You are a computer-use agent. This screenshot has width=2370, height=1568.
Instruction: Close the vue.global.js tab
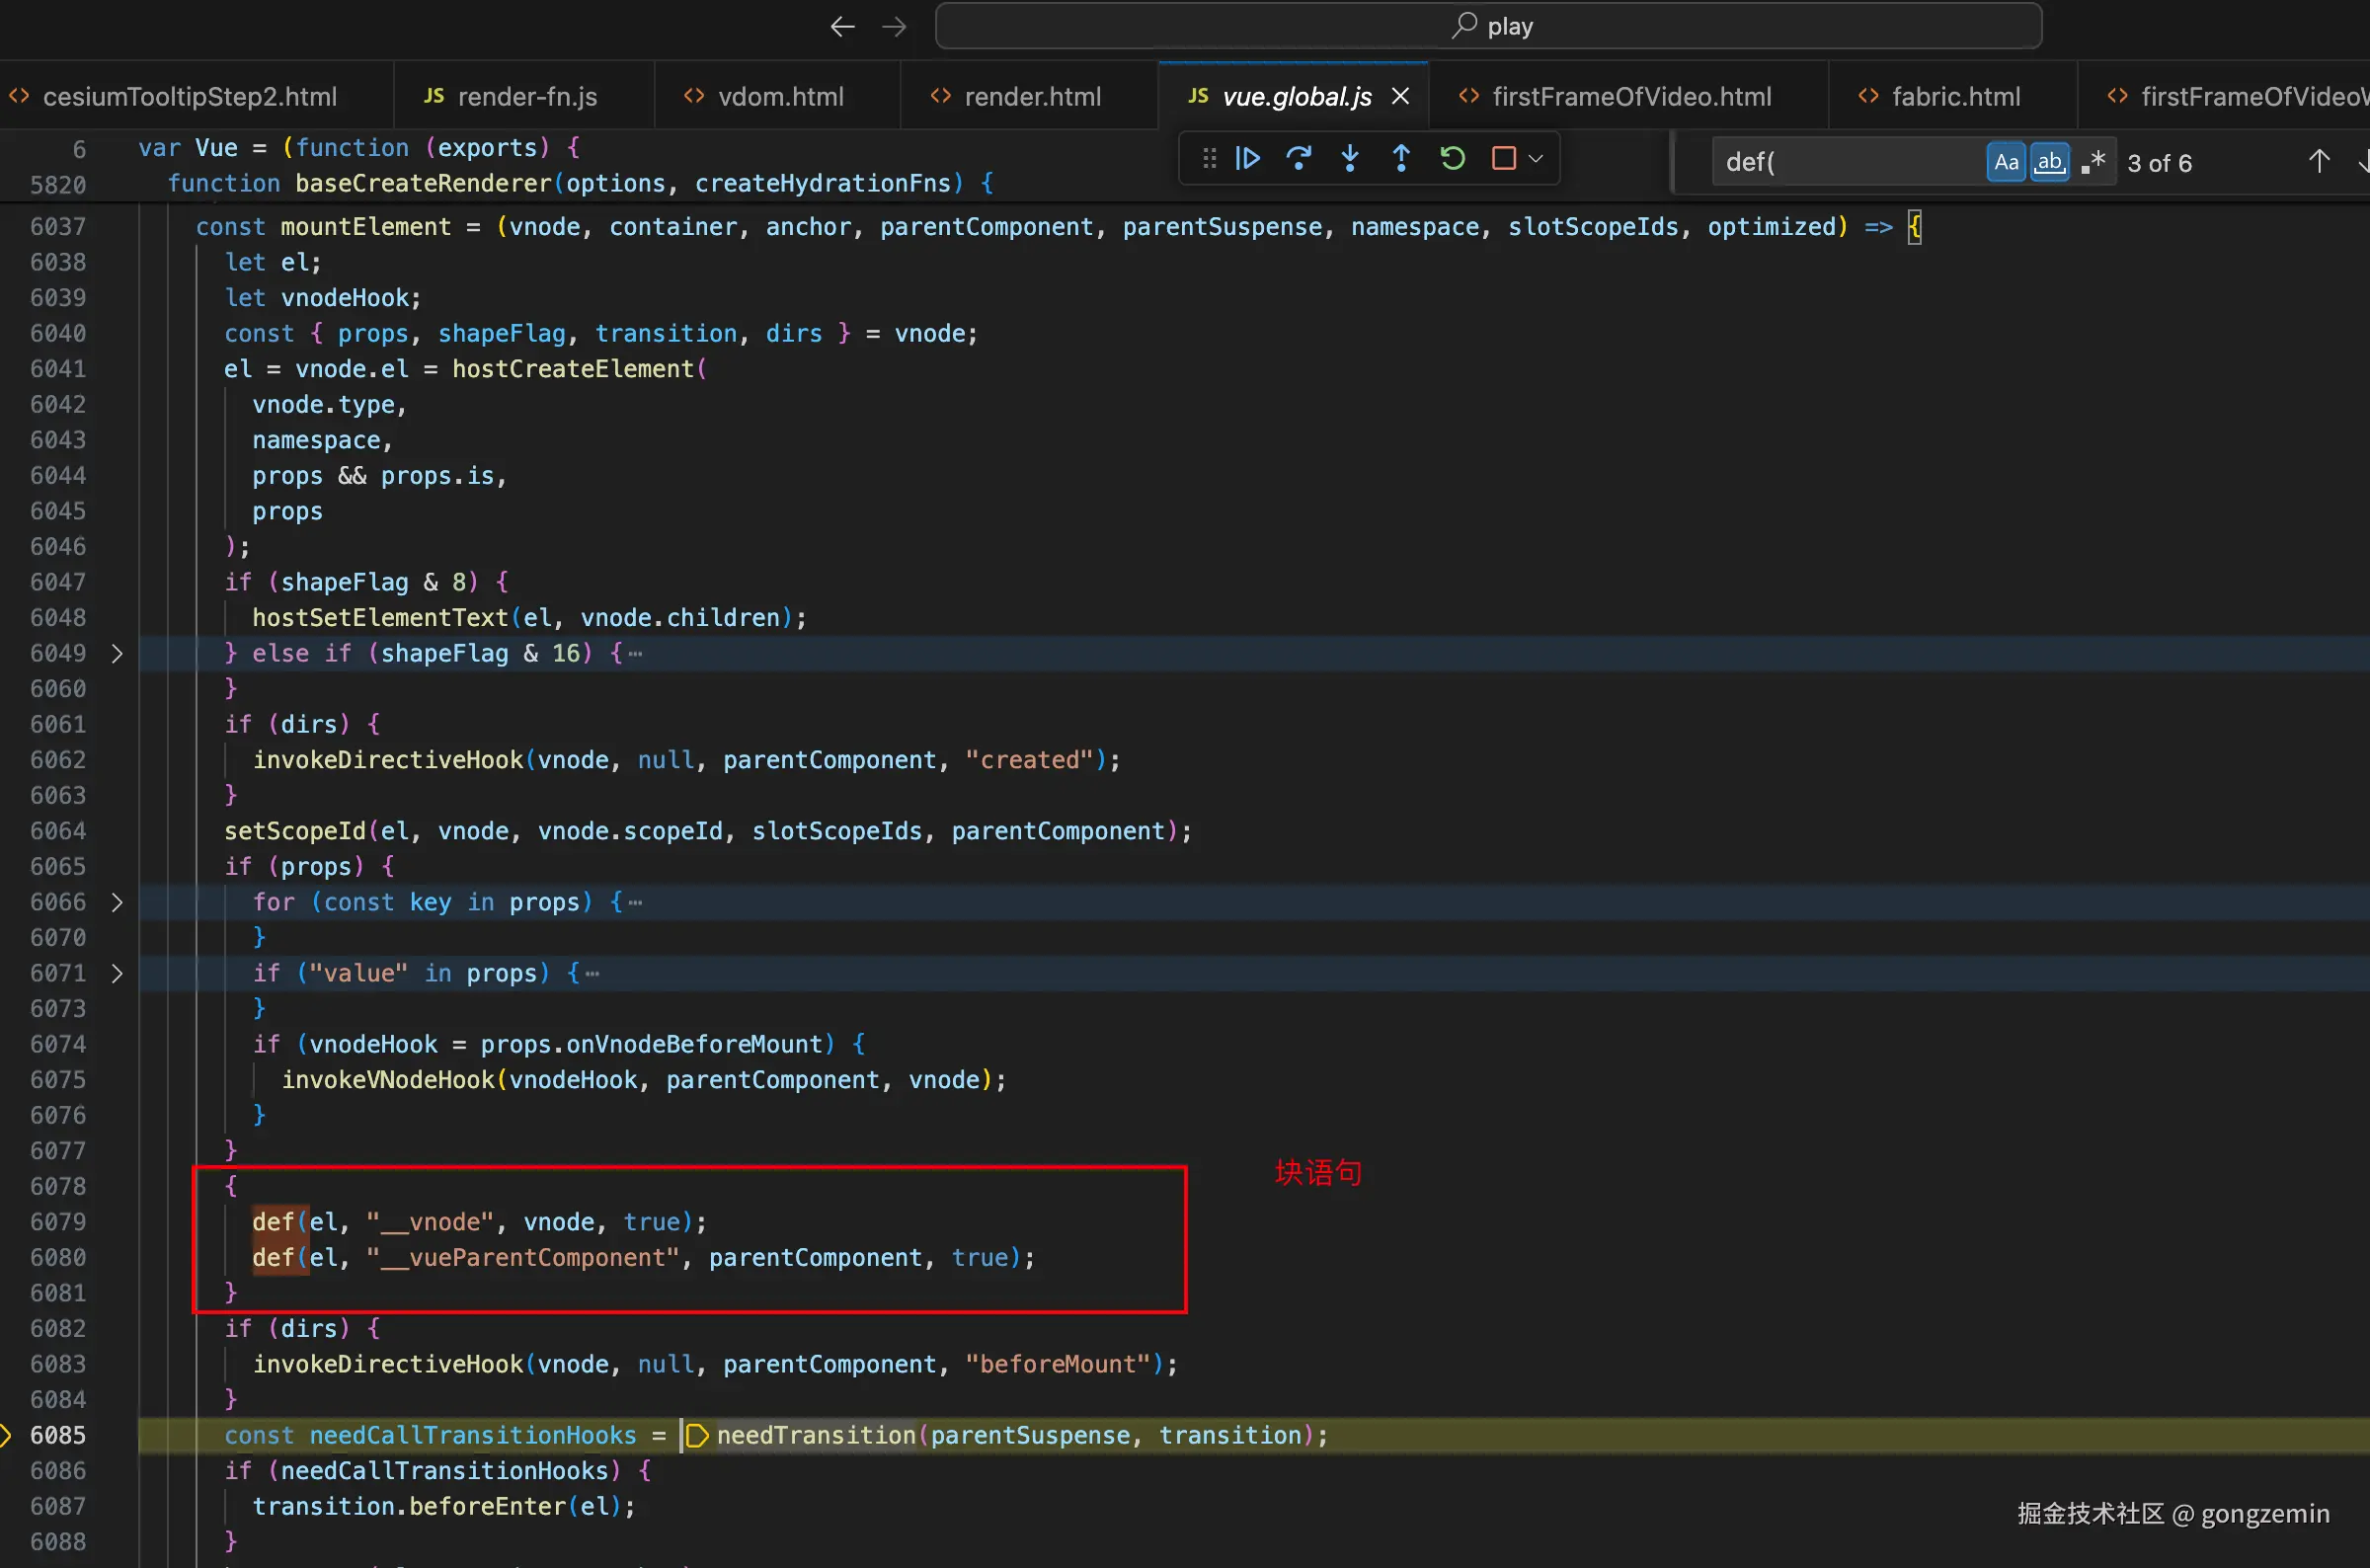[x=1400, y=96]
